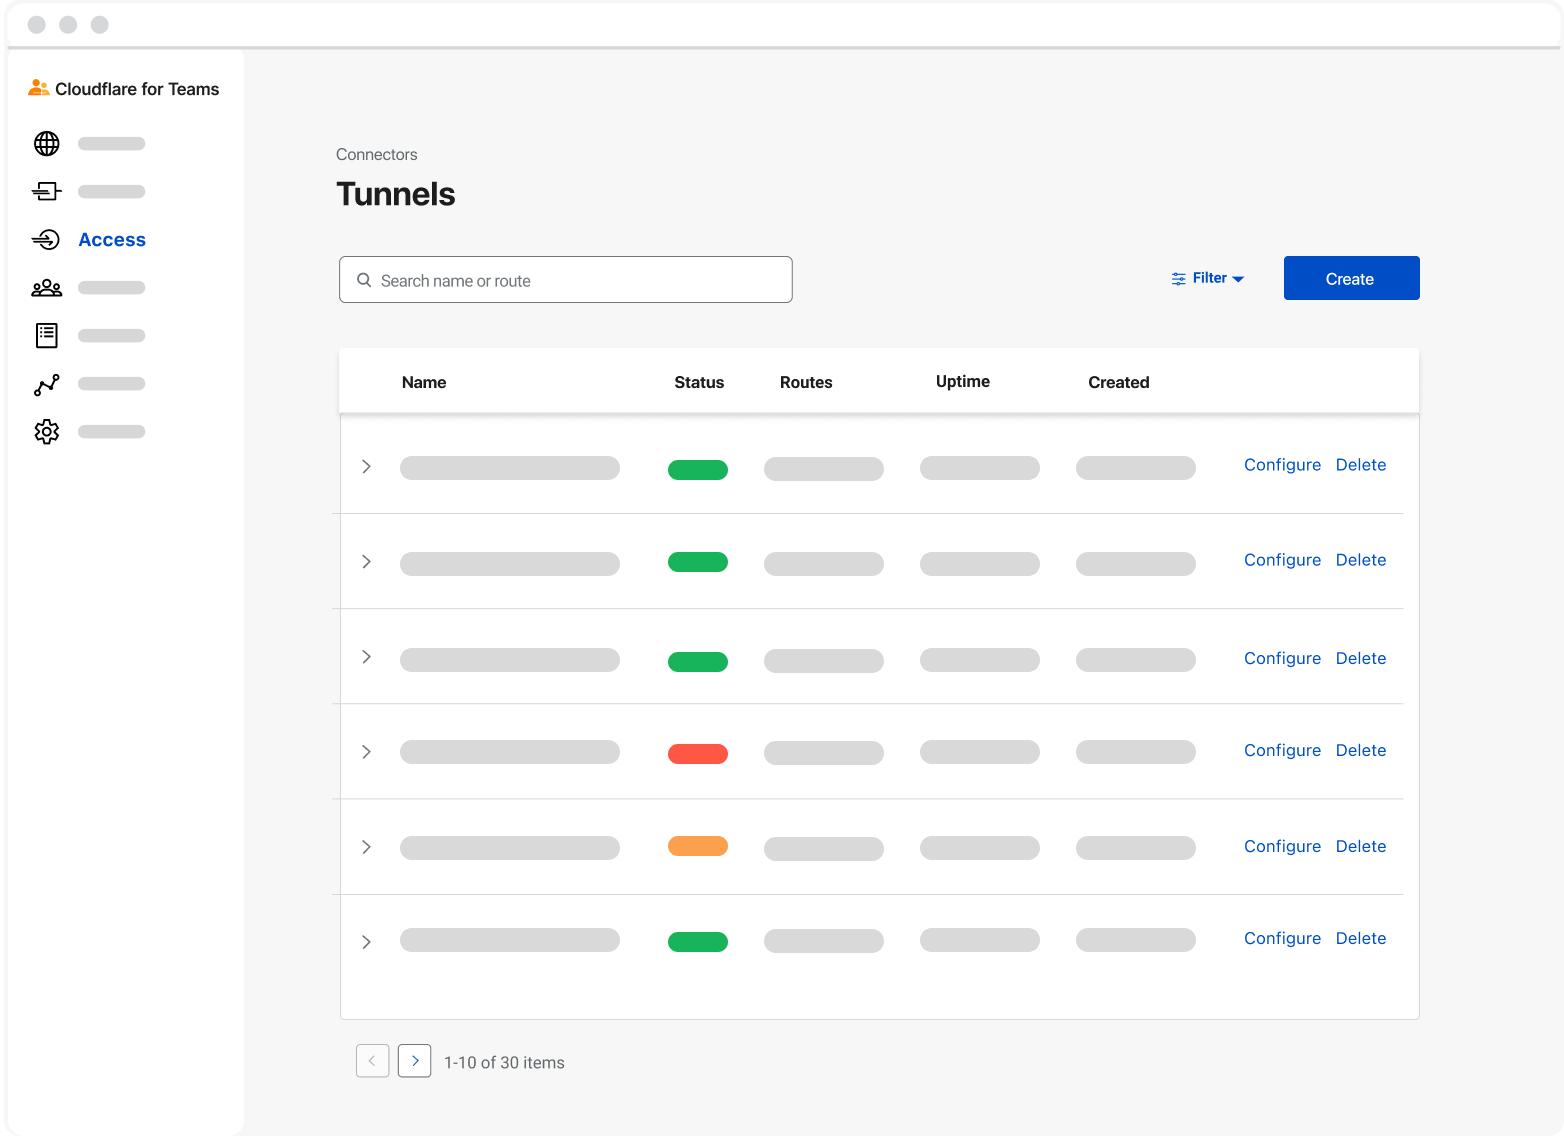
Task: Expand the first tunnel row
Action: [366, 467]
